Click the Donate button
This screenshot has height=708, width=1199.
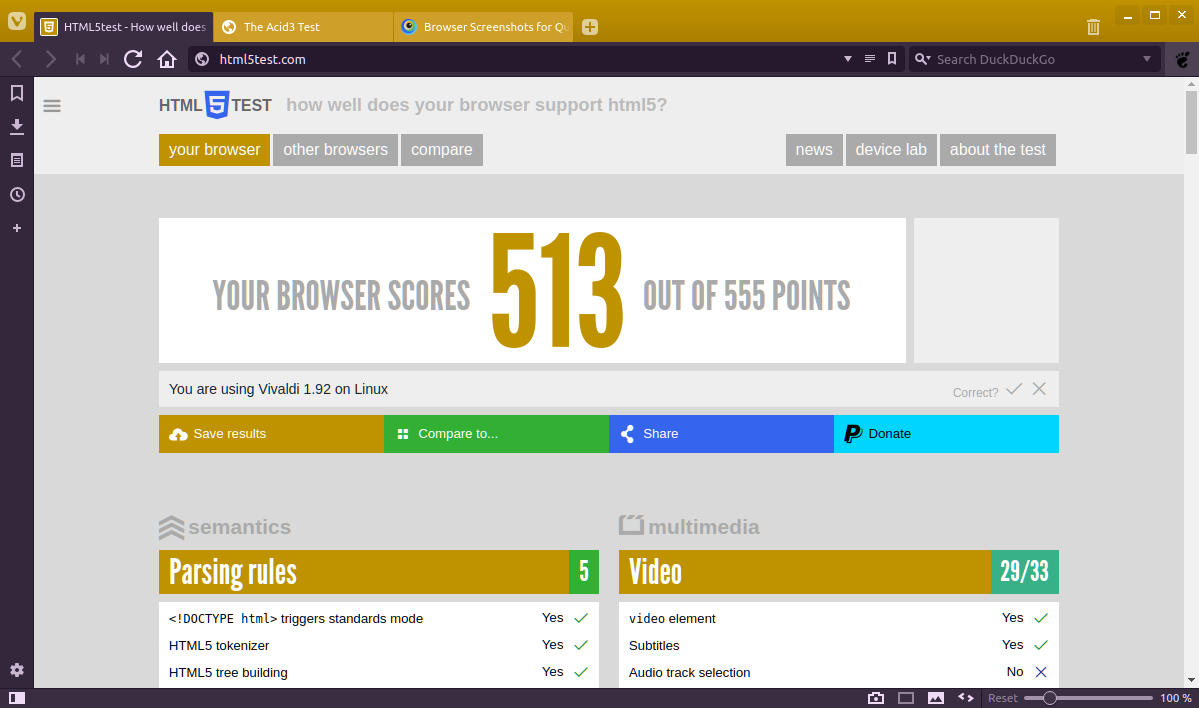point(946,434)
